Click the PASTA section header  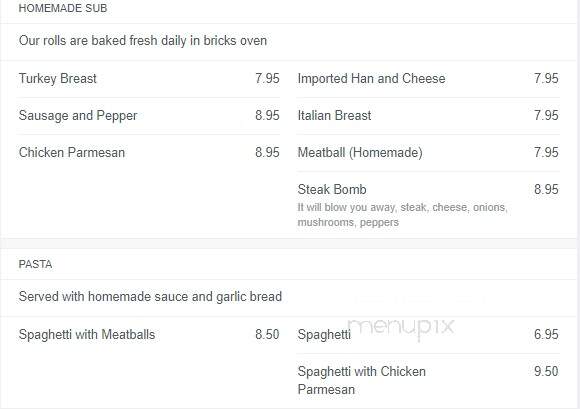pos(36,264)
